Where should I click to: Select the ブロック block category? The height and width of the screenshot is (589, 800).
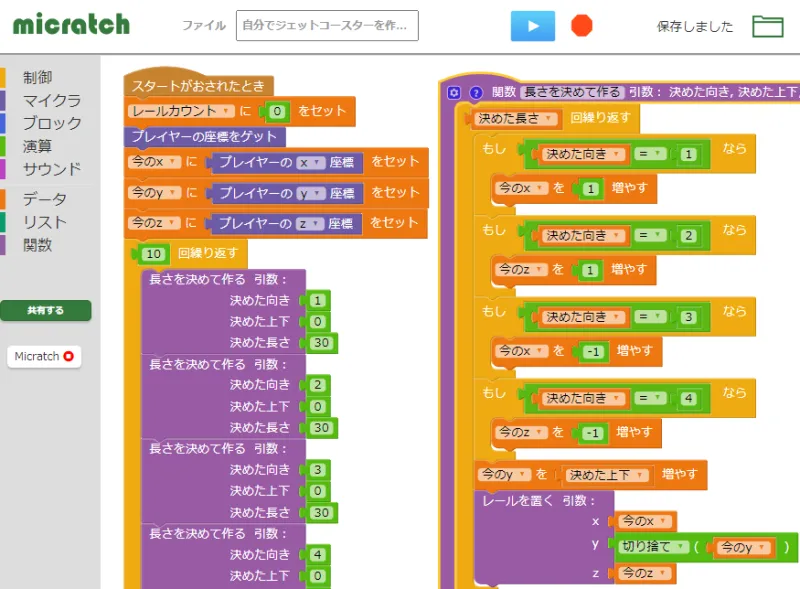pos(52,123)
